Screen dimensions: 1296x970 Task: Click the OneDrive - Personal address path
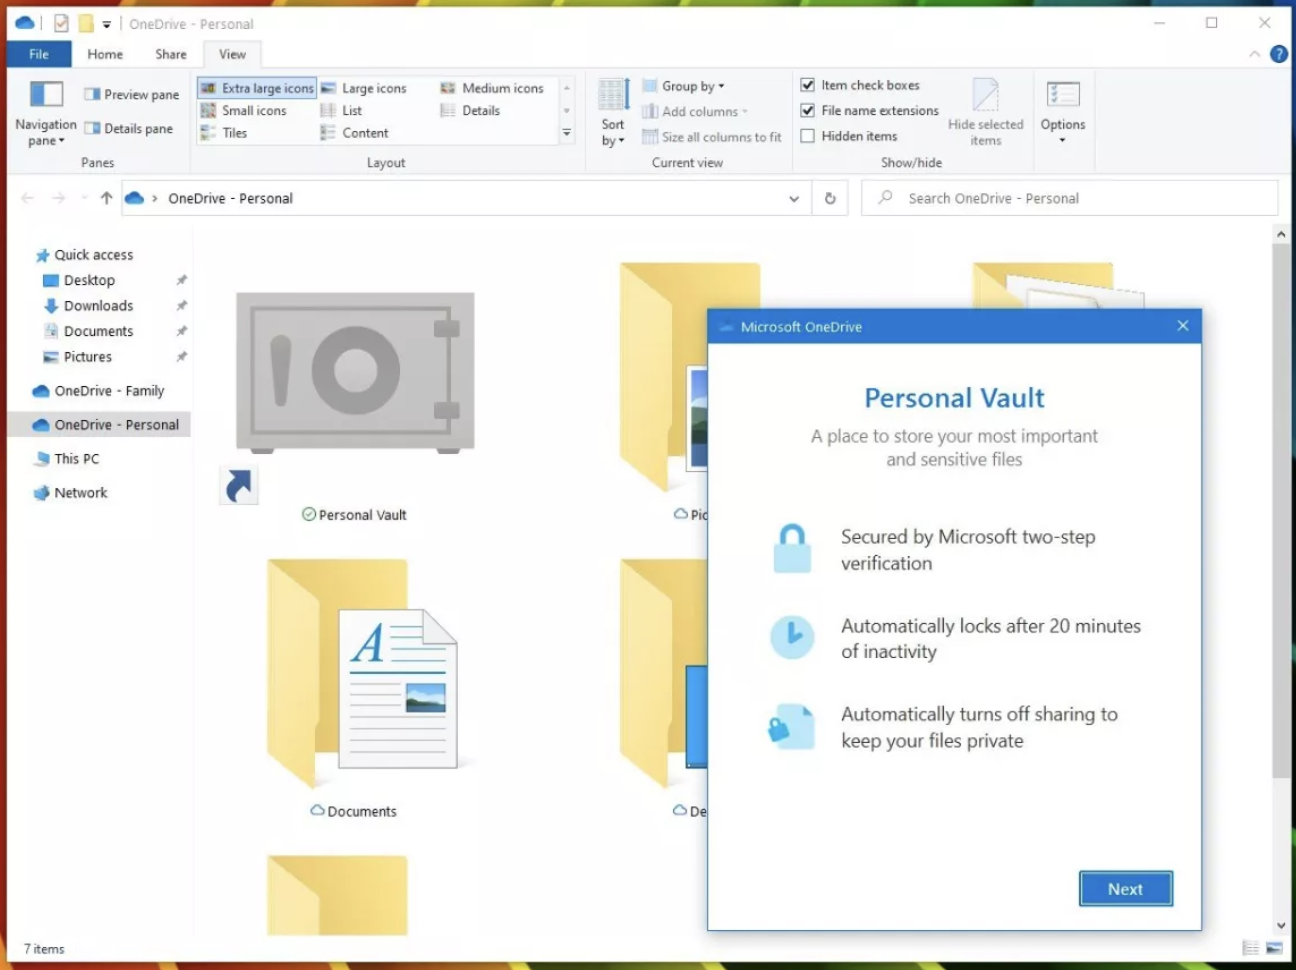[x=231, y=198]
